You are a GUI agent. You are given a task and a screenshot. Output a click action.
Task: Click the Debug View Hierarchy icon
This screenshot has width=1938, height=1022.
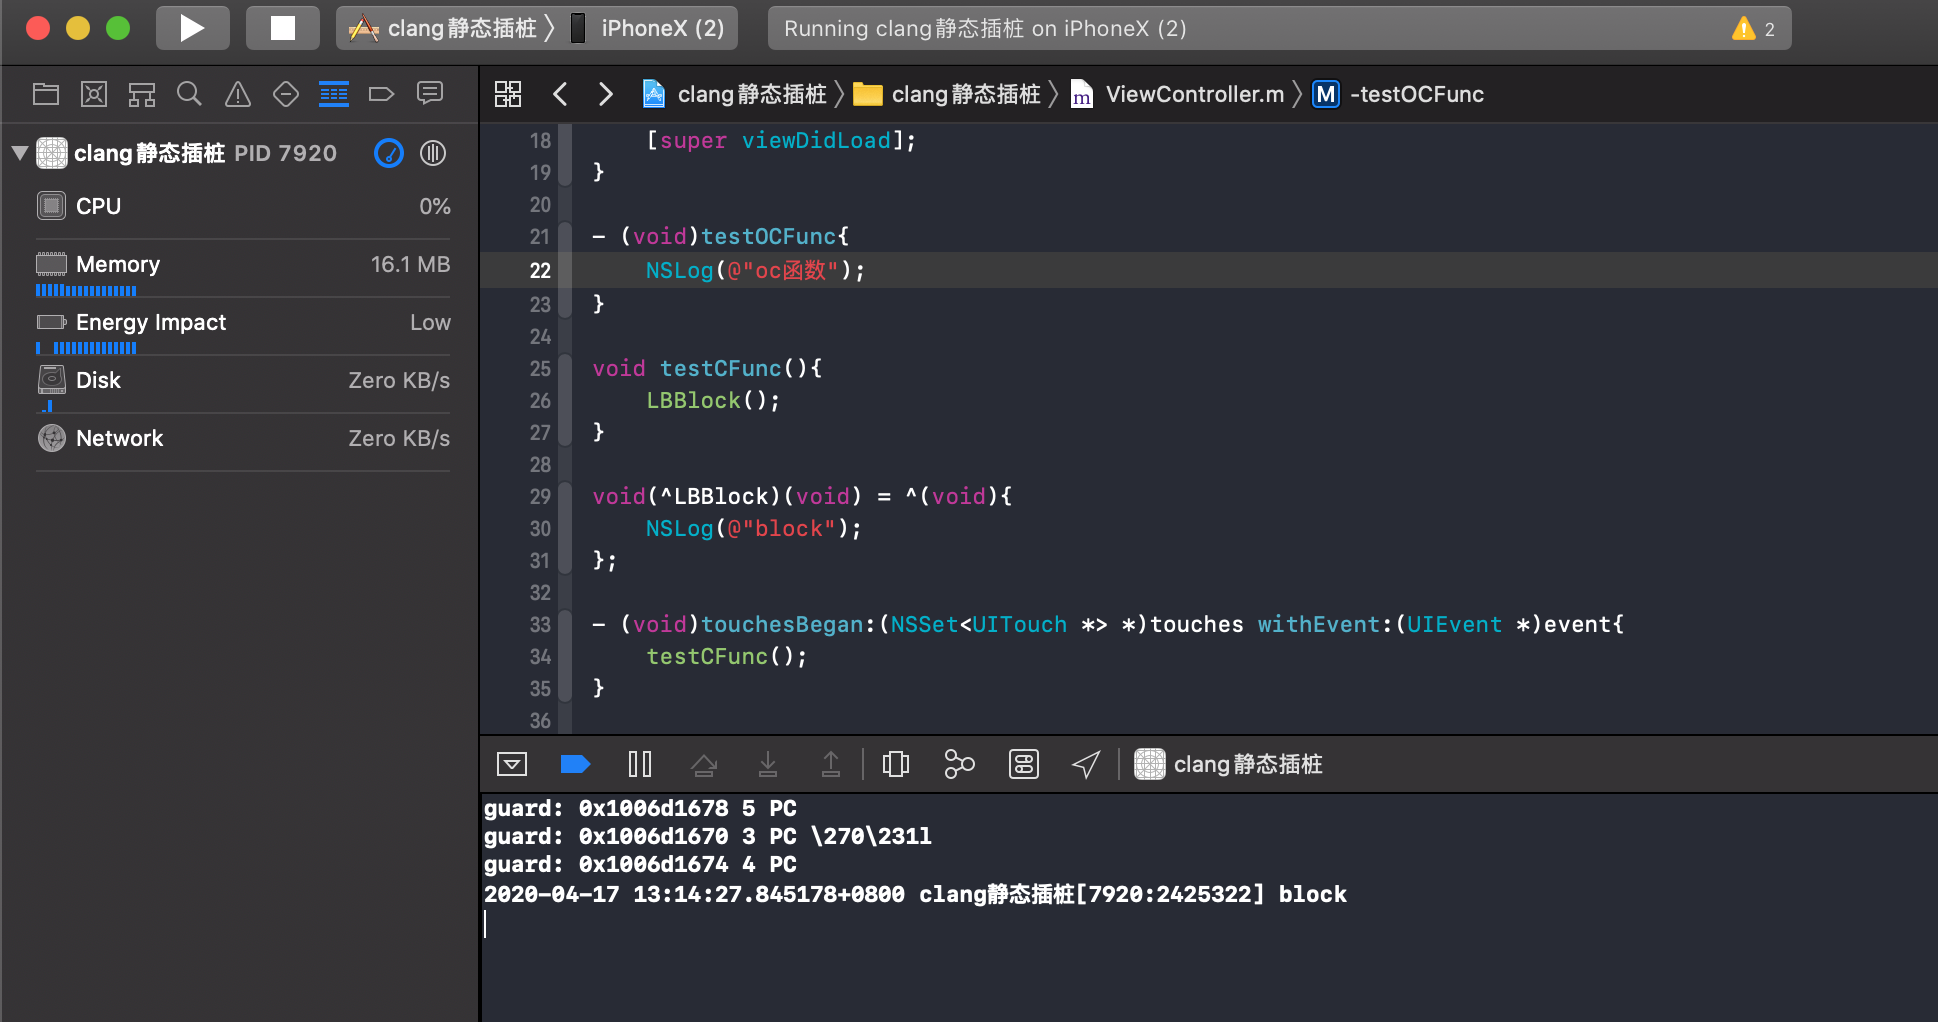click(x=896, y=764)
